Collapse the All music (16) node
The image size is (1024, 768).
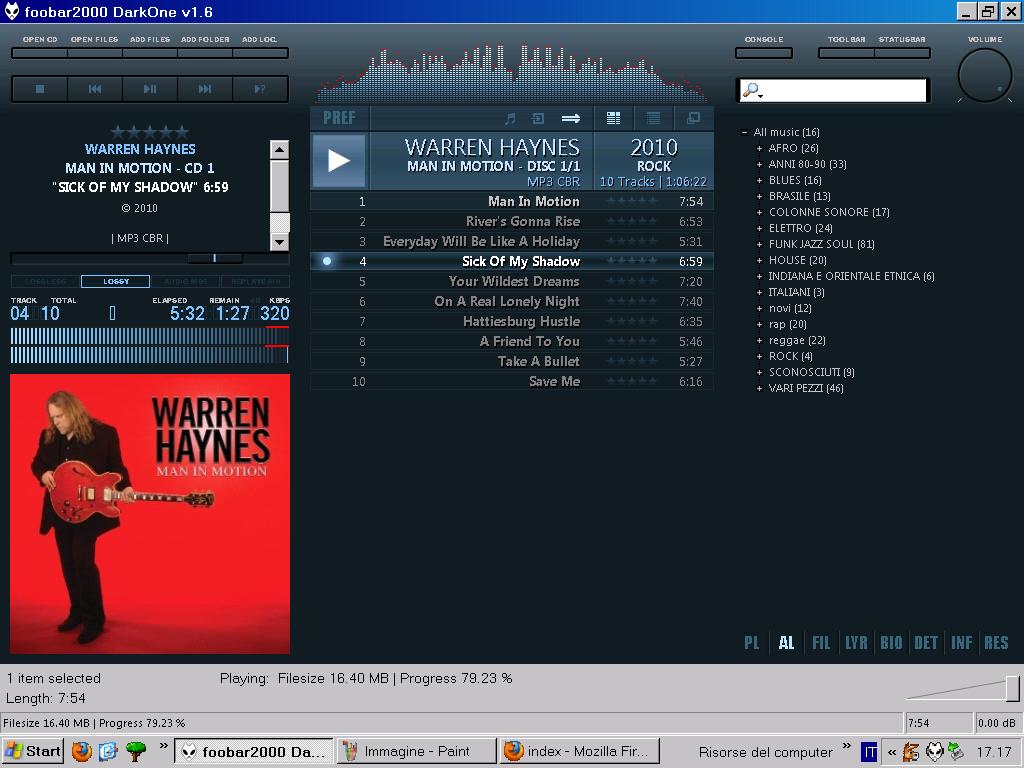pos(744,133)
